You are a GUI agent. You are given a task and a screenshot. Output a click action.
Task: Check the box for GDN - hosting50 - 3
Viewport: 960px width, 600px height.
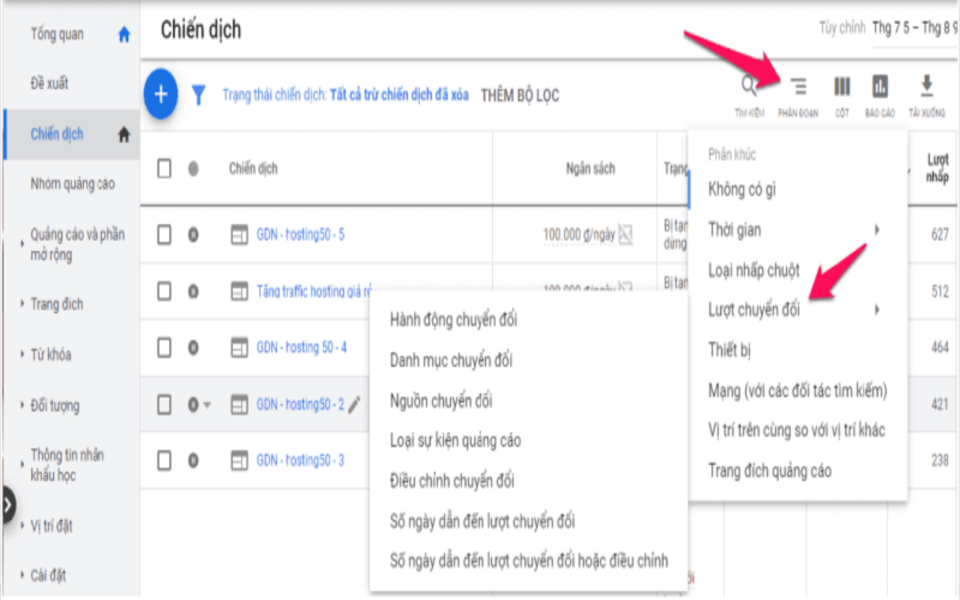tap(164, 460)
